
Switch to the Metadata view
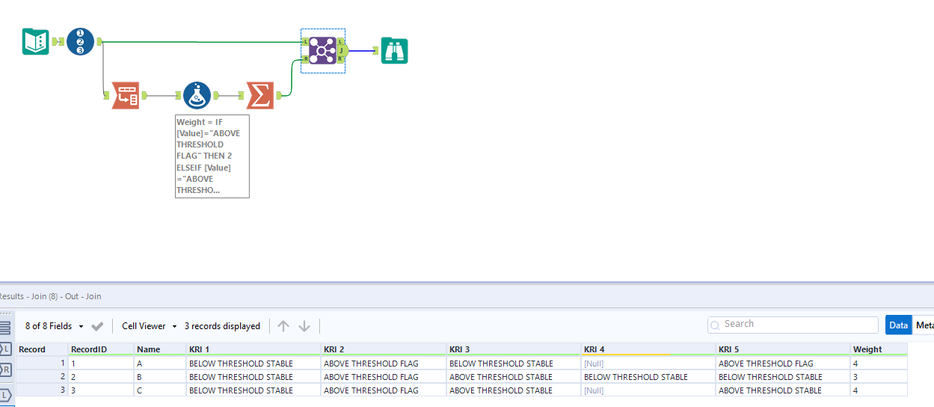coord(924,325)
